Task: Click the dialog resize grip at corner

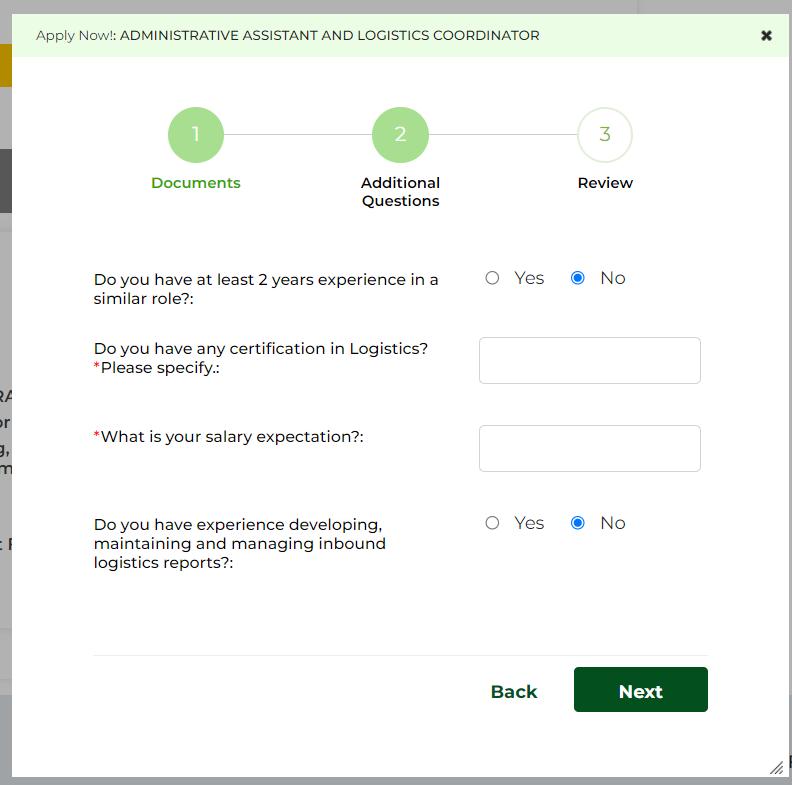Action: (776, 768)
